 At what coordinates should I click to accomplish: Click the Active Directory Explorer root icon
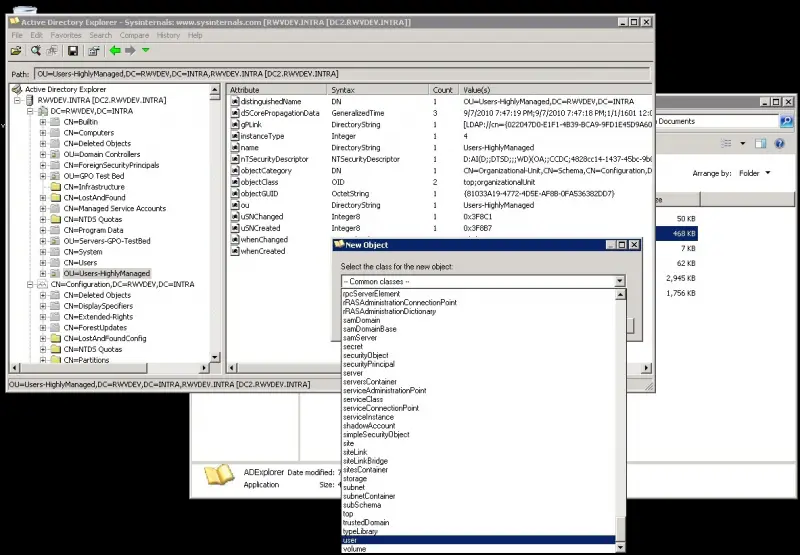click(x=17, y=89)
